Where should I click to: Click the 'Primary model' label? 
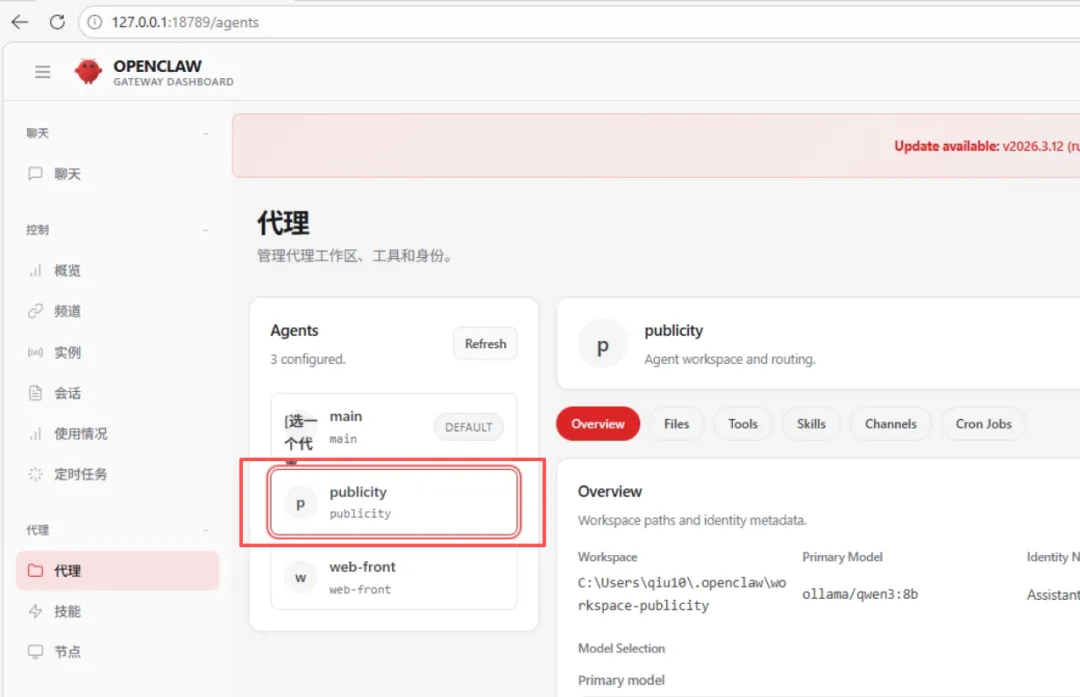621,680
